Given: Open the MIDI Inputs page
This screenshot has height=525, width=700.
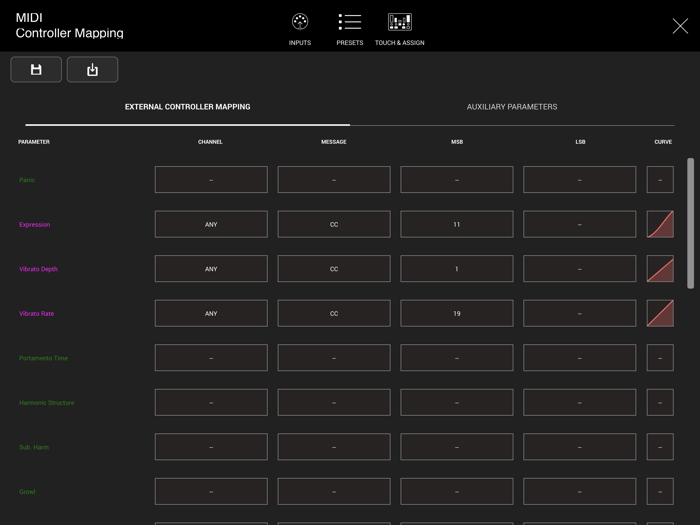Looking at the screenshot, I should (300, 29).
